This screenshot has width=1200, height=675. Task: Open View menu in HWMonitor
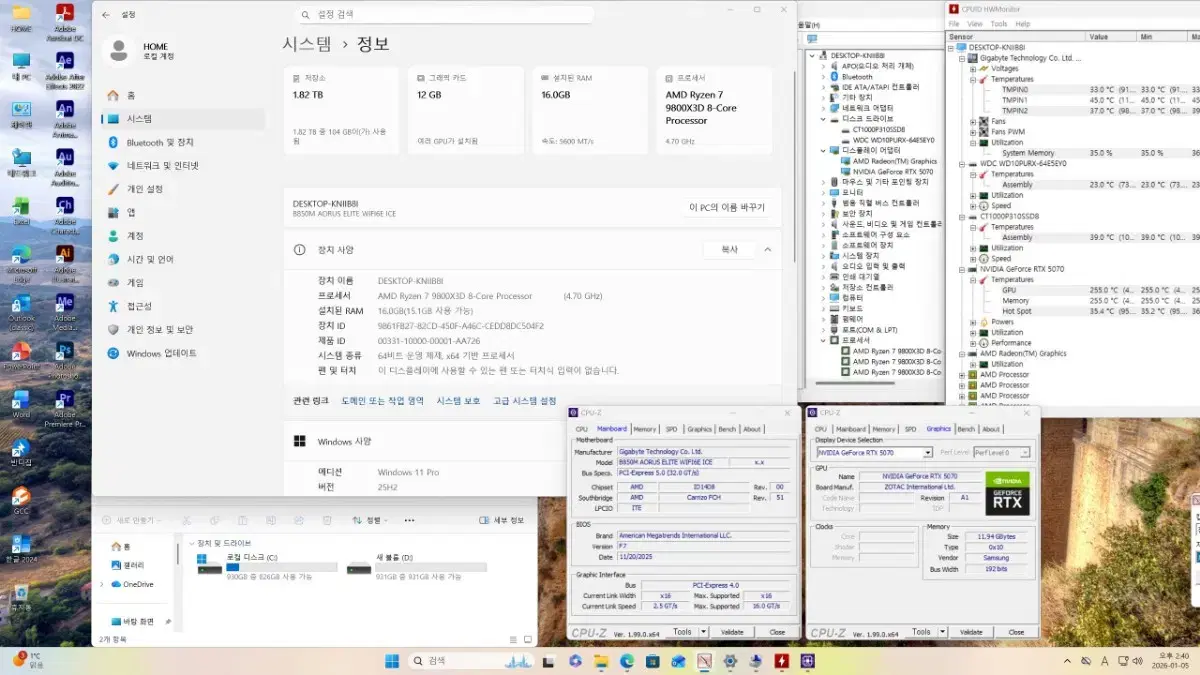[x=974, y=24]
